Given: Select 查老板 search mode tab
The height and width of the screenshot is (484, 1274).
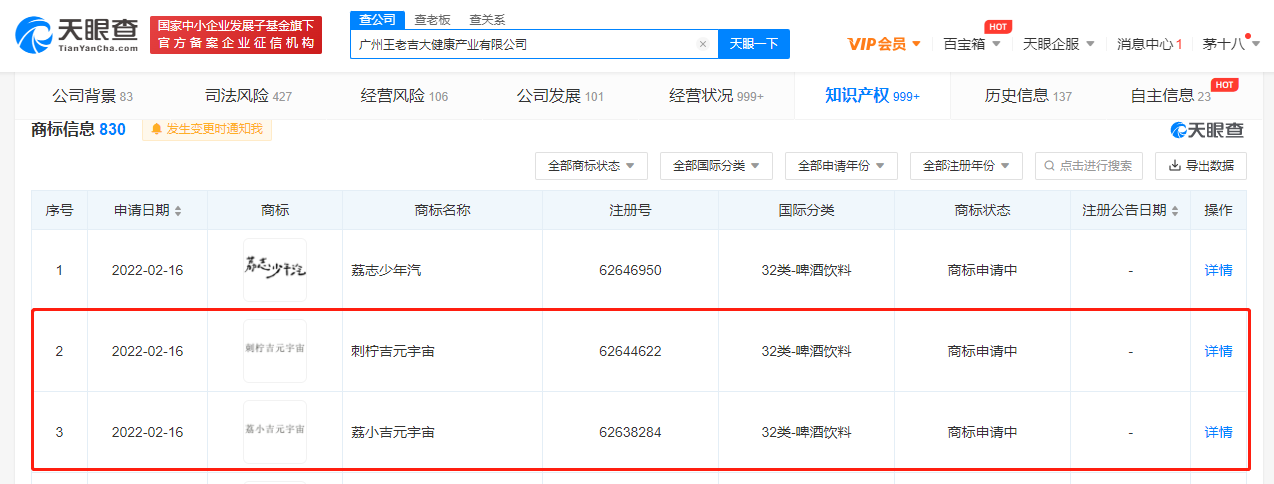Looking at the screenshot, I should (x=432, y=20).
